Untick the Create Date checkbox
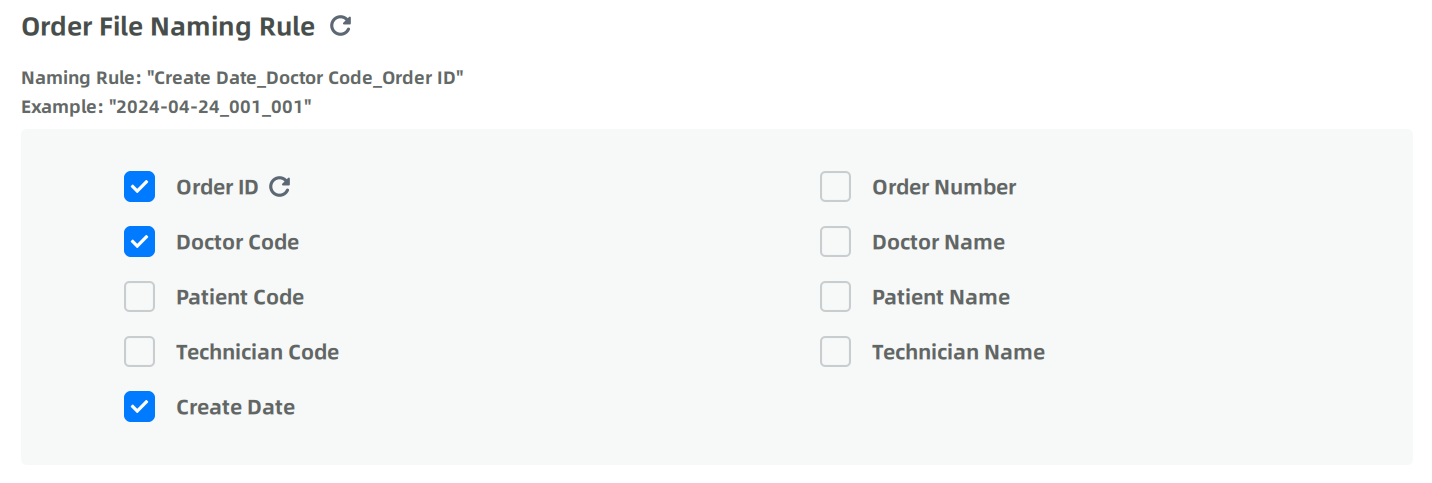Viewport: 1432px width, 483px height. pos(140,407)
